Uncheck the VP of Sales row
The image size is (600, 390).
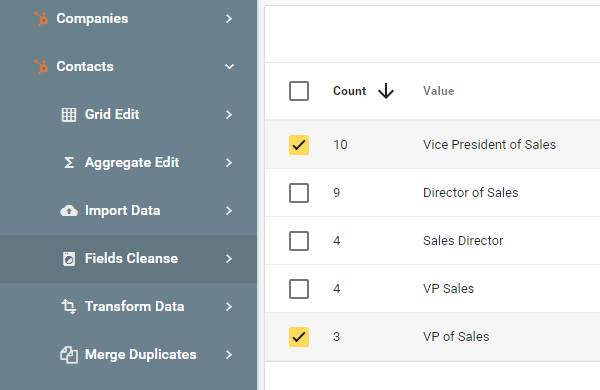299,337
